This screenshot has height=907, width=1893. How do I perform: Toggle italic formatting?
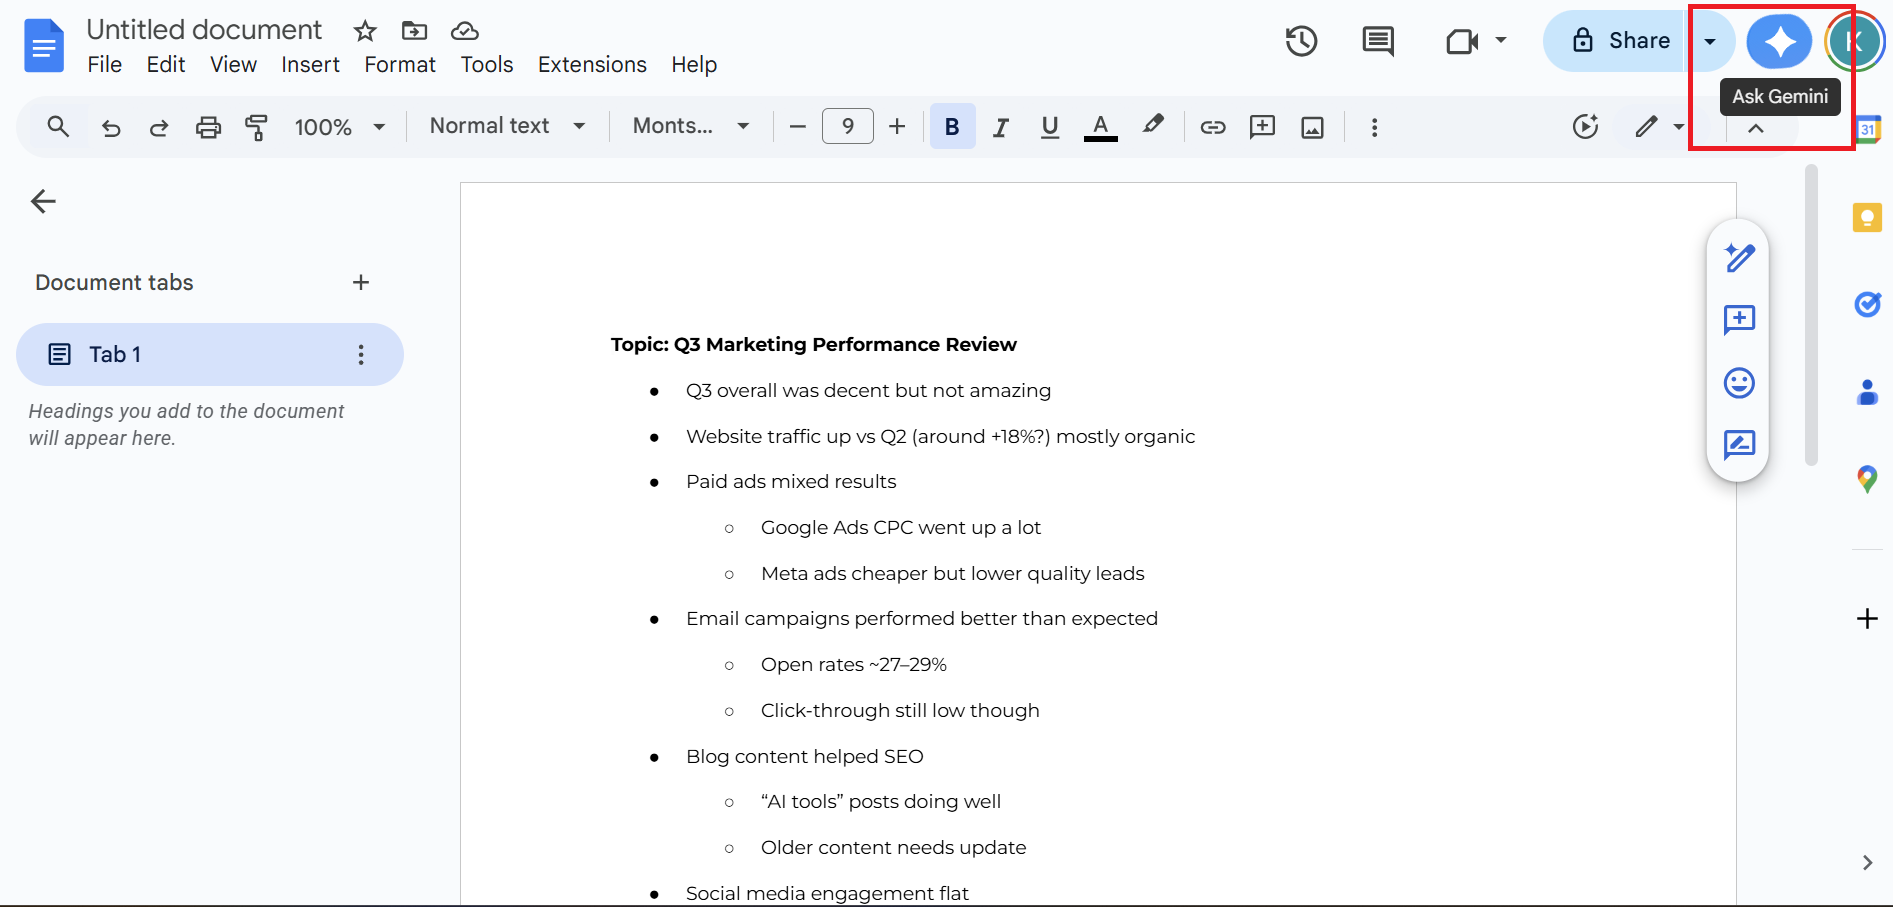click(1000, 127)
